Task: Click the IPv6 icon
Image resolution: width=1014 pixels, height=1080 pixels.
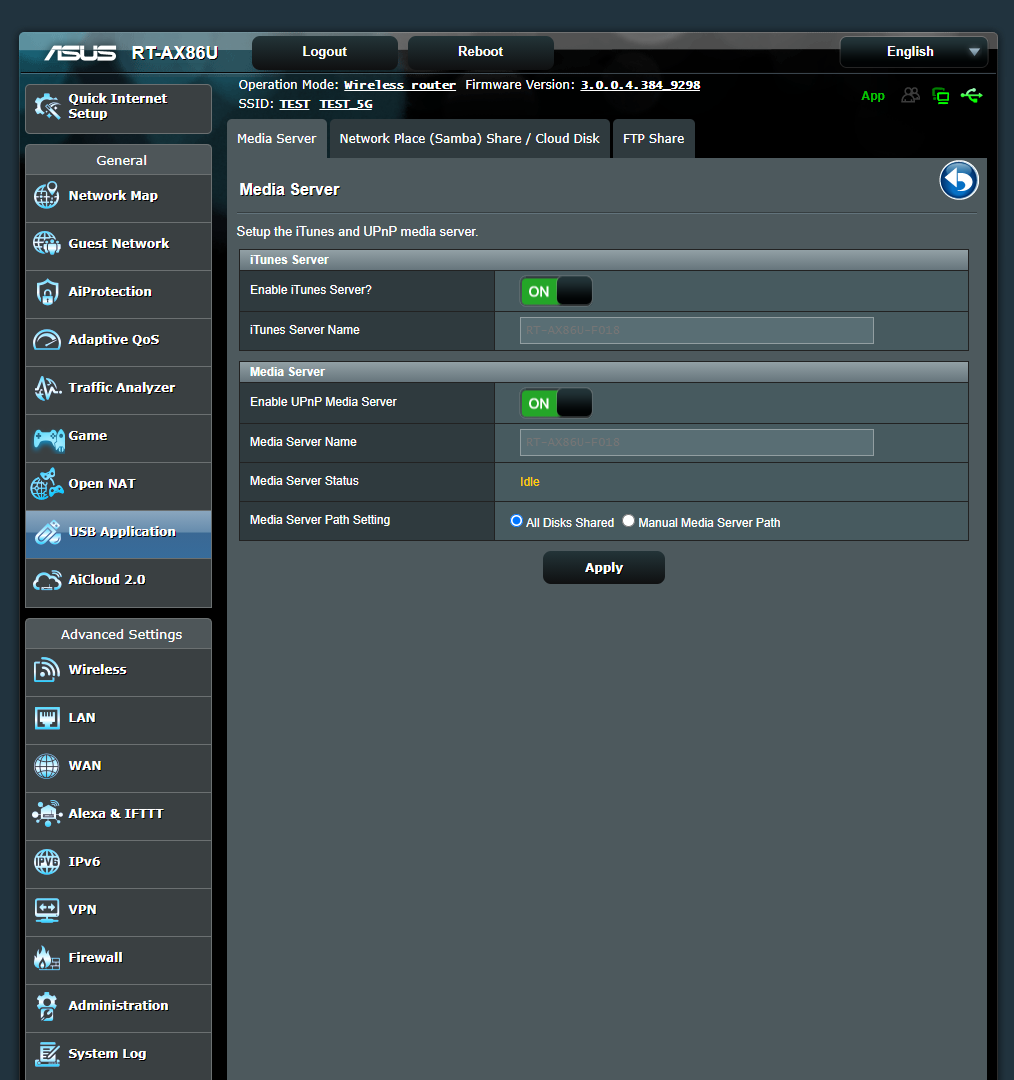Action: point(47,862)
